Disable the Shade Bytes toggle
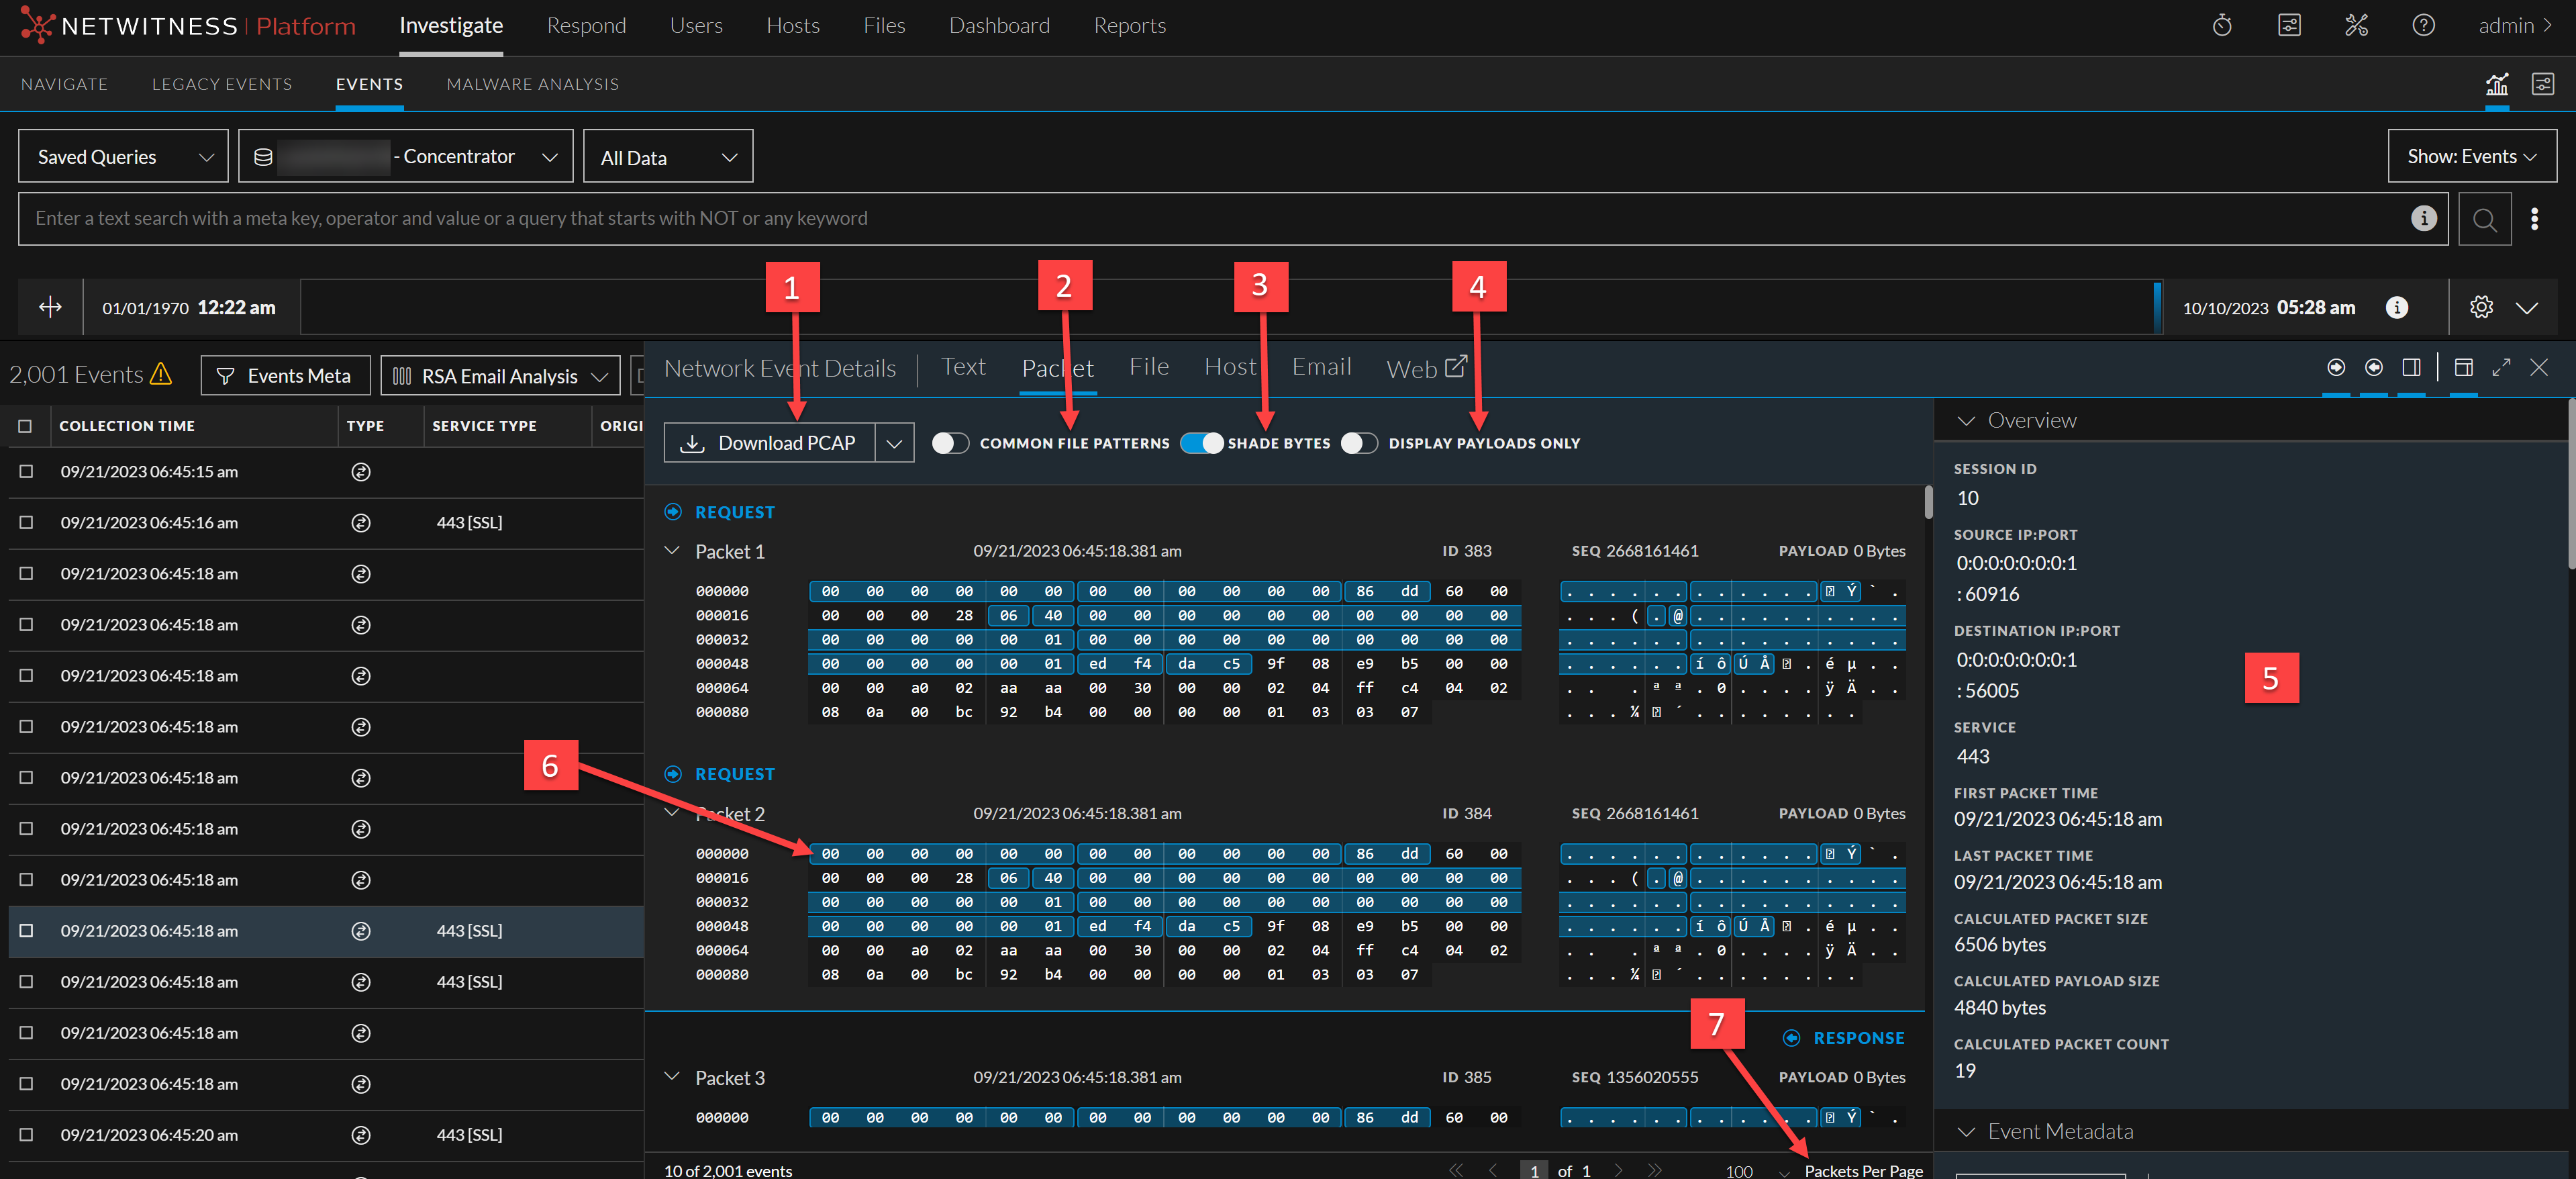This screenshot has height=1179, width=2576. [x=1201, y=443]
